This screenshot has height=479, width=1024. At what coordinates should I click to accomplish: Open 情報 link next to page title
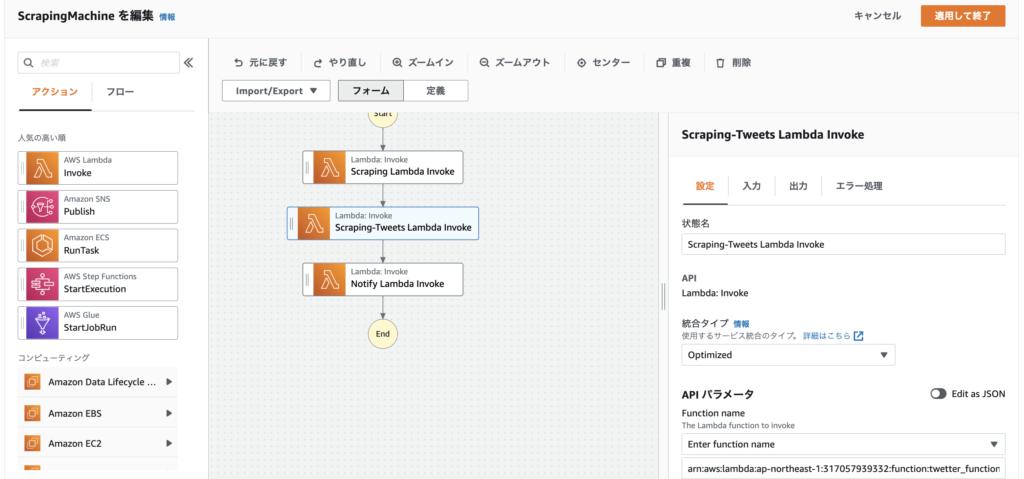coord(167,17)
